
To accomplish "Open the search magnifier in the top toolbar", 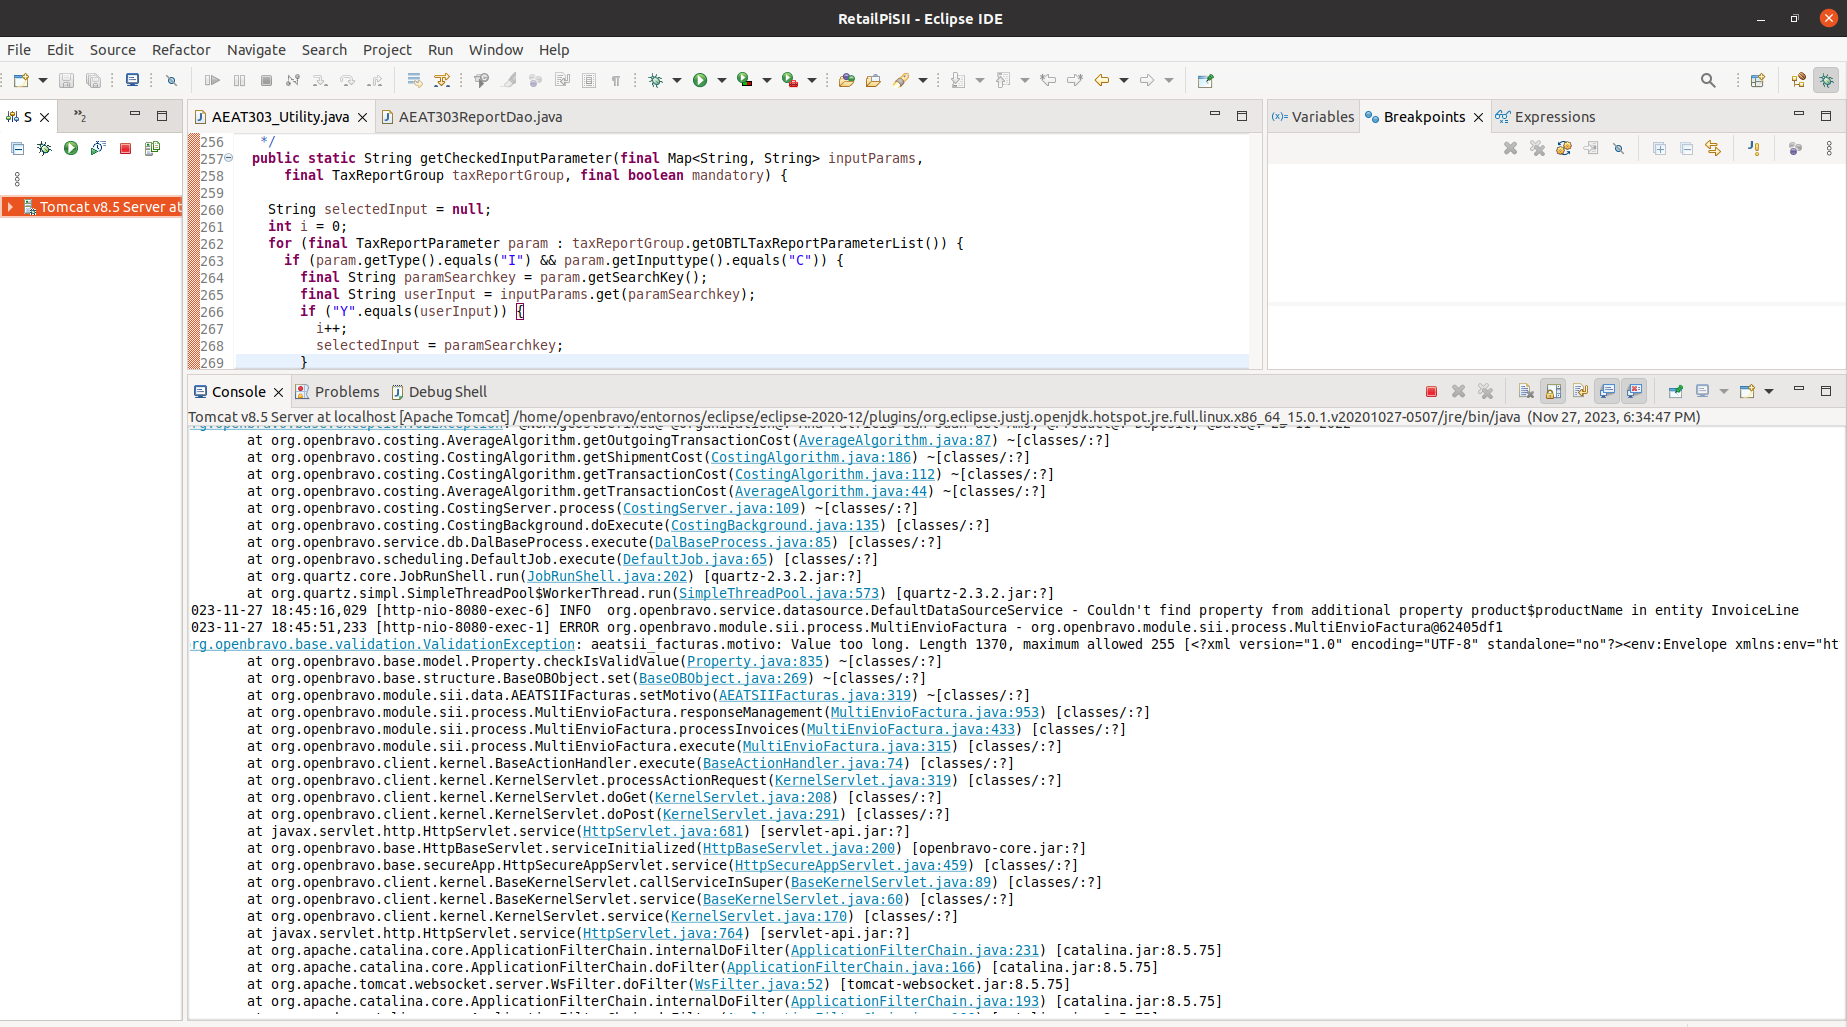I will point(1708,81).
